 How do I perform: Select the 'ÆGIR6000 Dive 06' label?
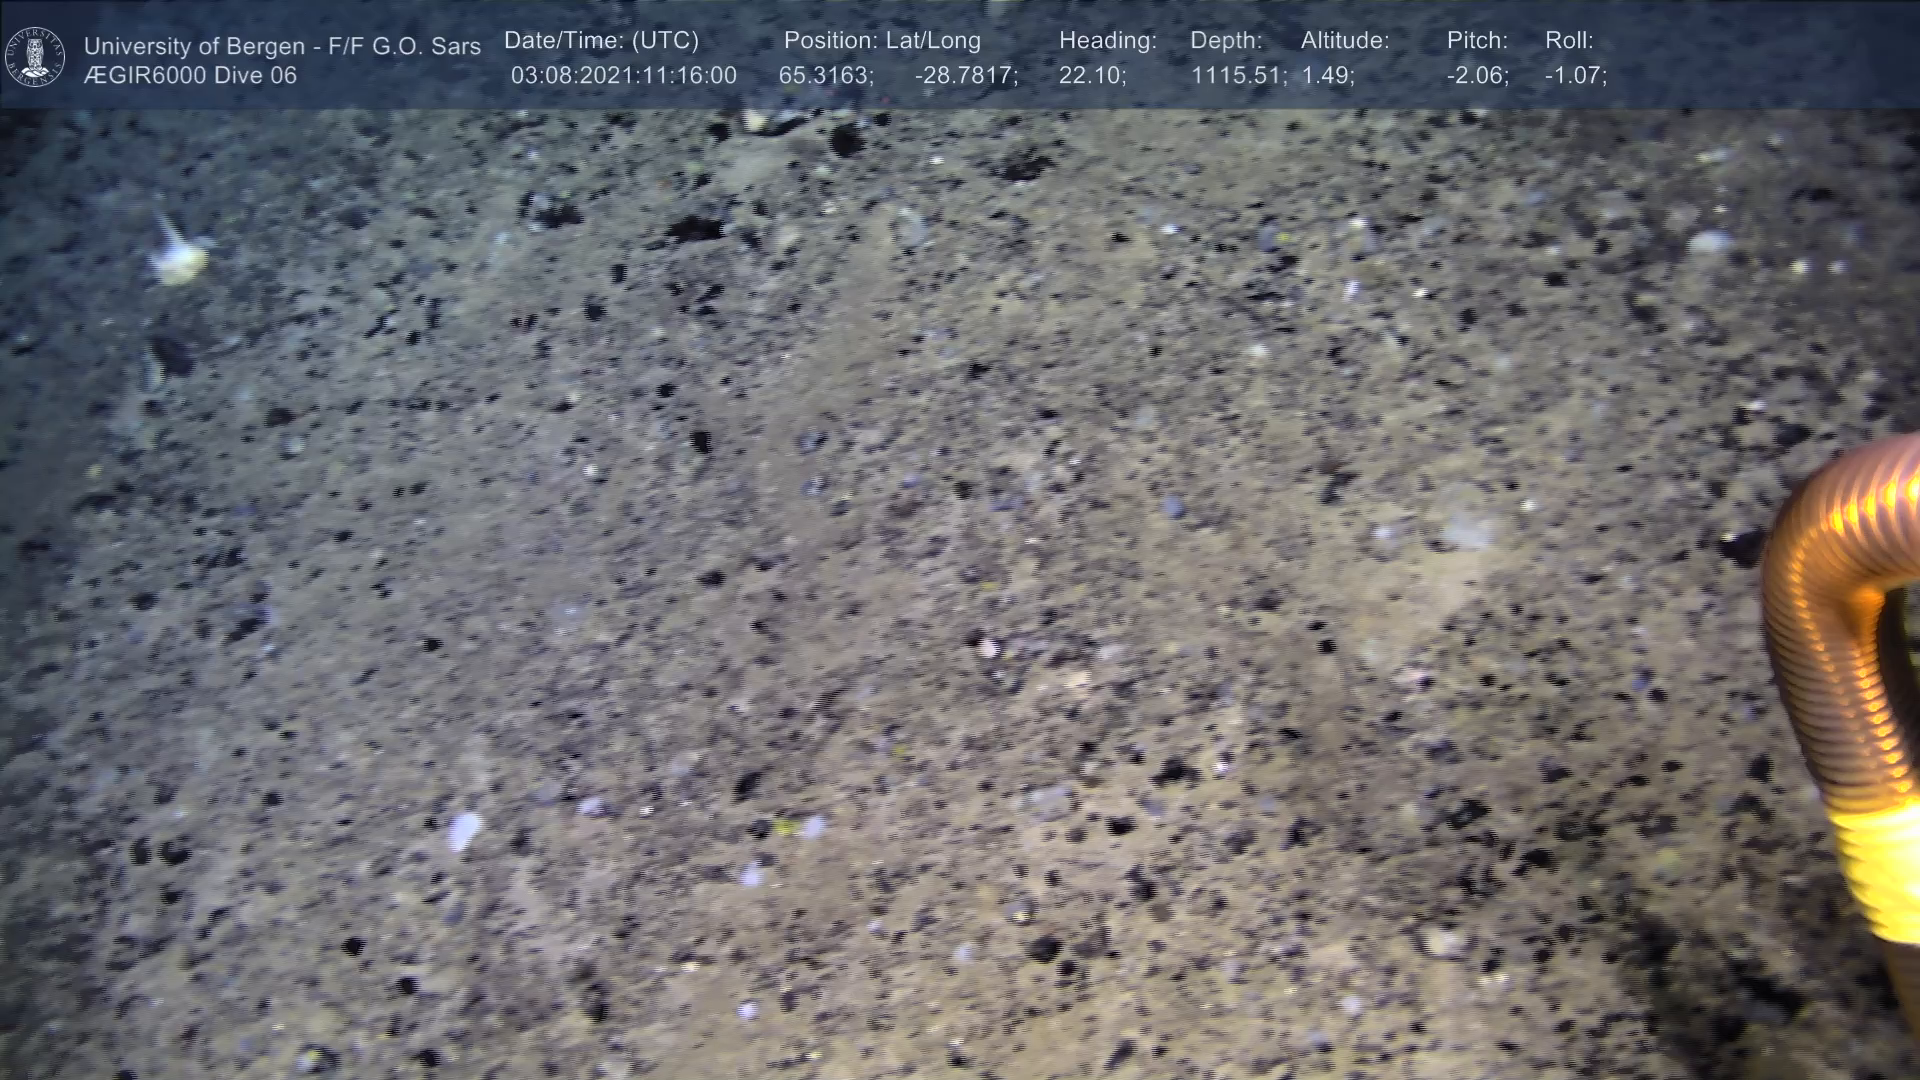point(190,76)
